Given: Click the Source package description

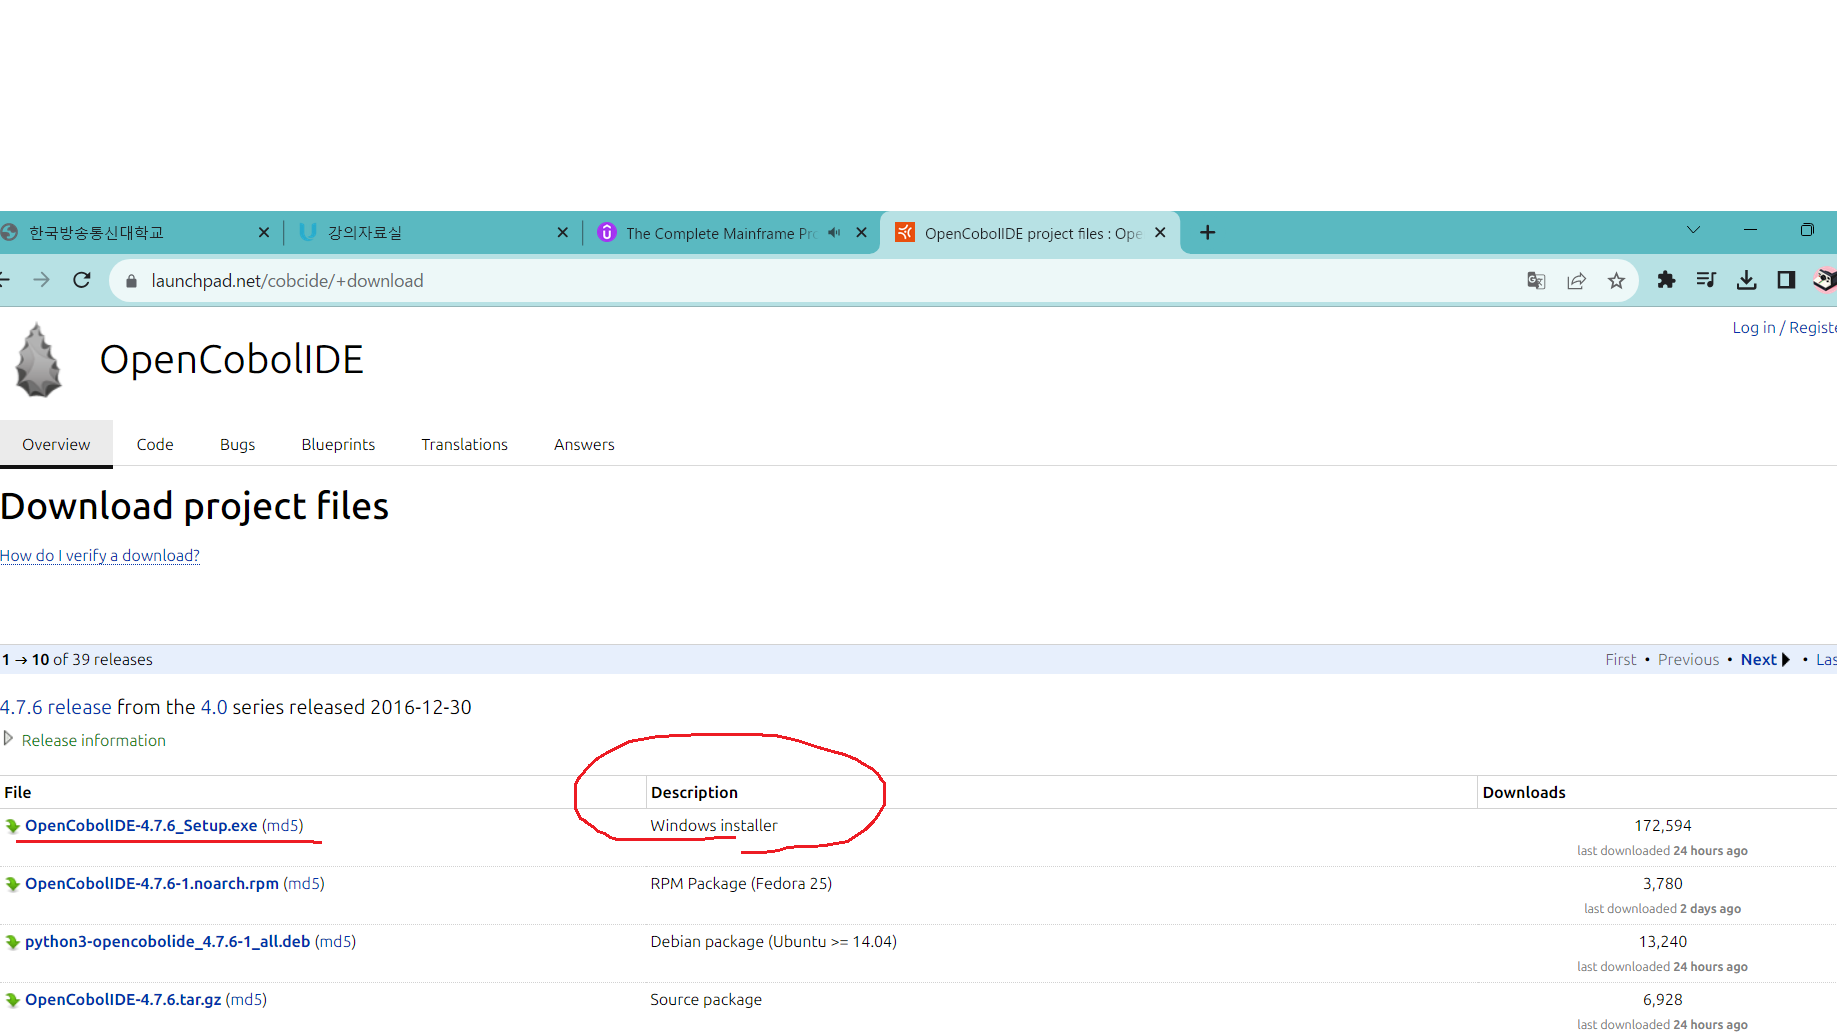Looking at the screenshot, I should tap(706, 999).
